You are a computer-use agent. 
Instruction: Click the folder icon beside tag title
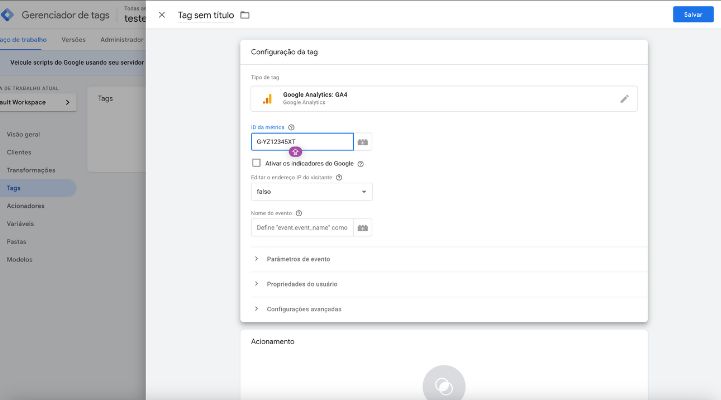(245, 15)
